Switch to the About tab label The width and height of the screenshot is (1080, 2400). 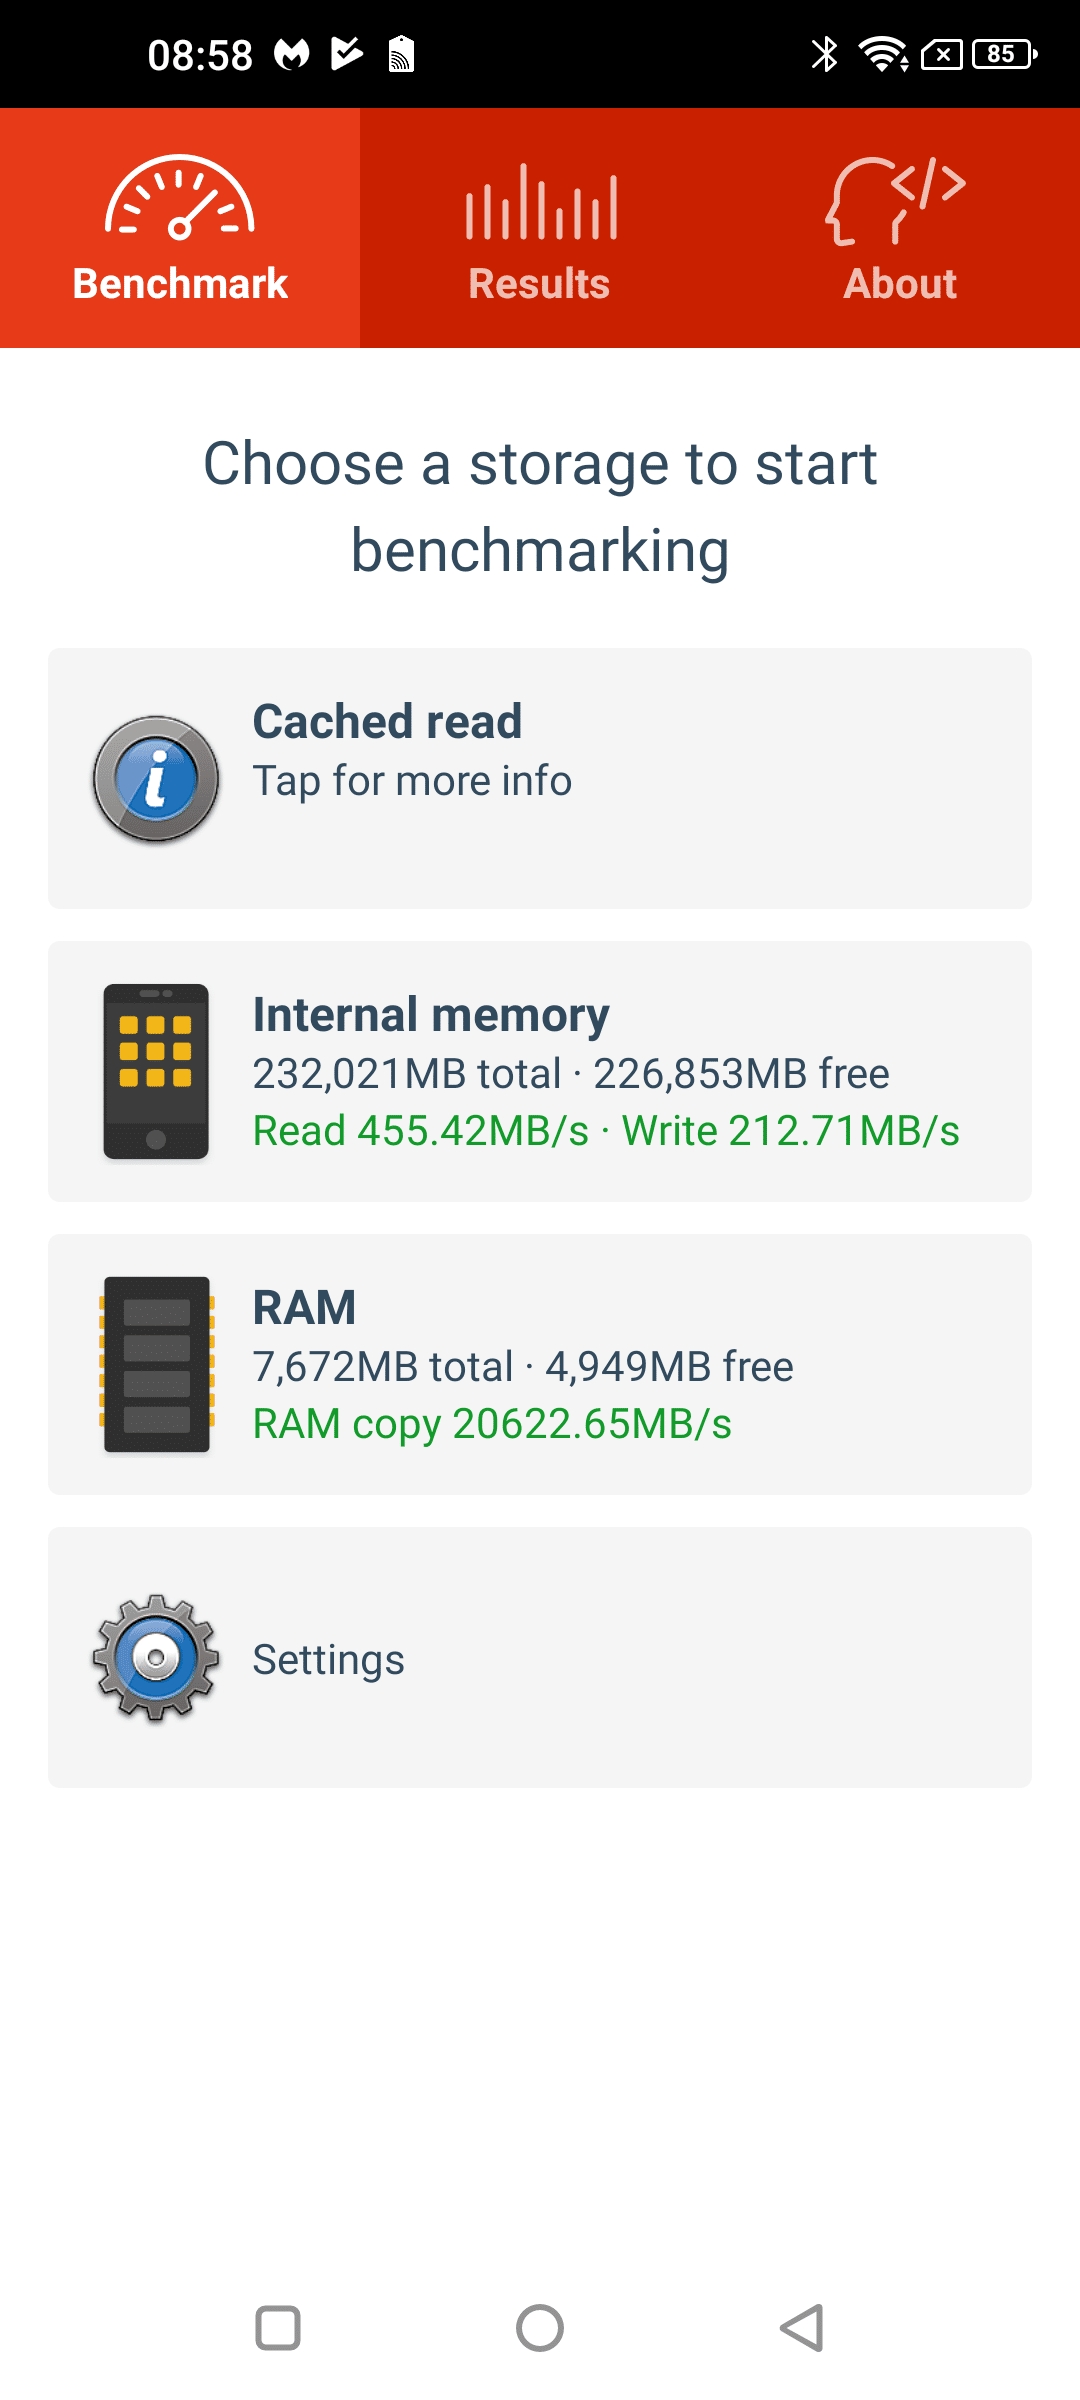[900, 284]
